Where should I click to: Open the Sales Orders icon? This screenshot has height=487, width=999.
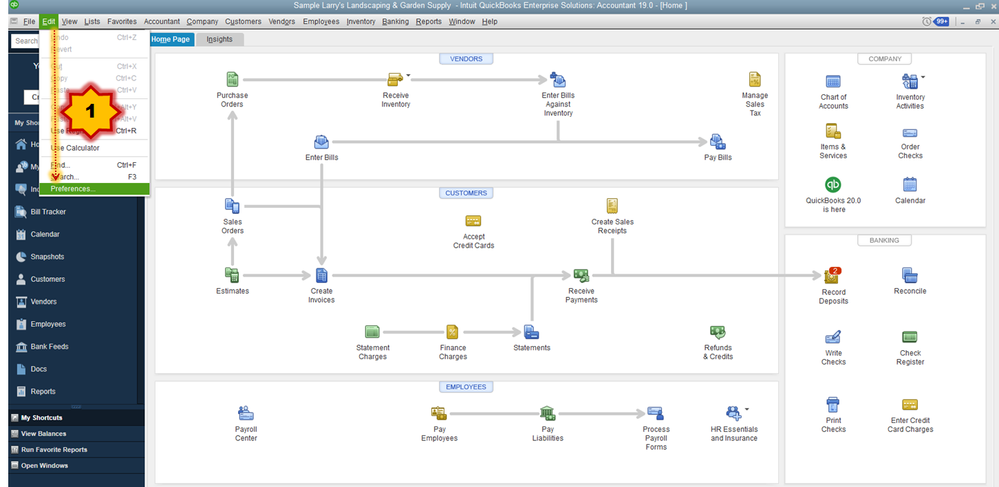[232, 206]
